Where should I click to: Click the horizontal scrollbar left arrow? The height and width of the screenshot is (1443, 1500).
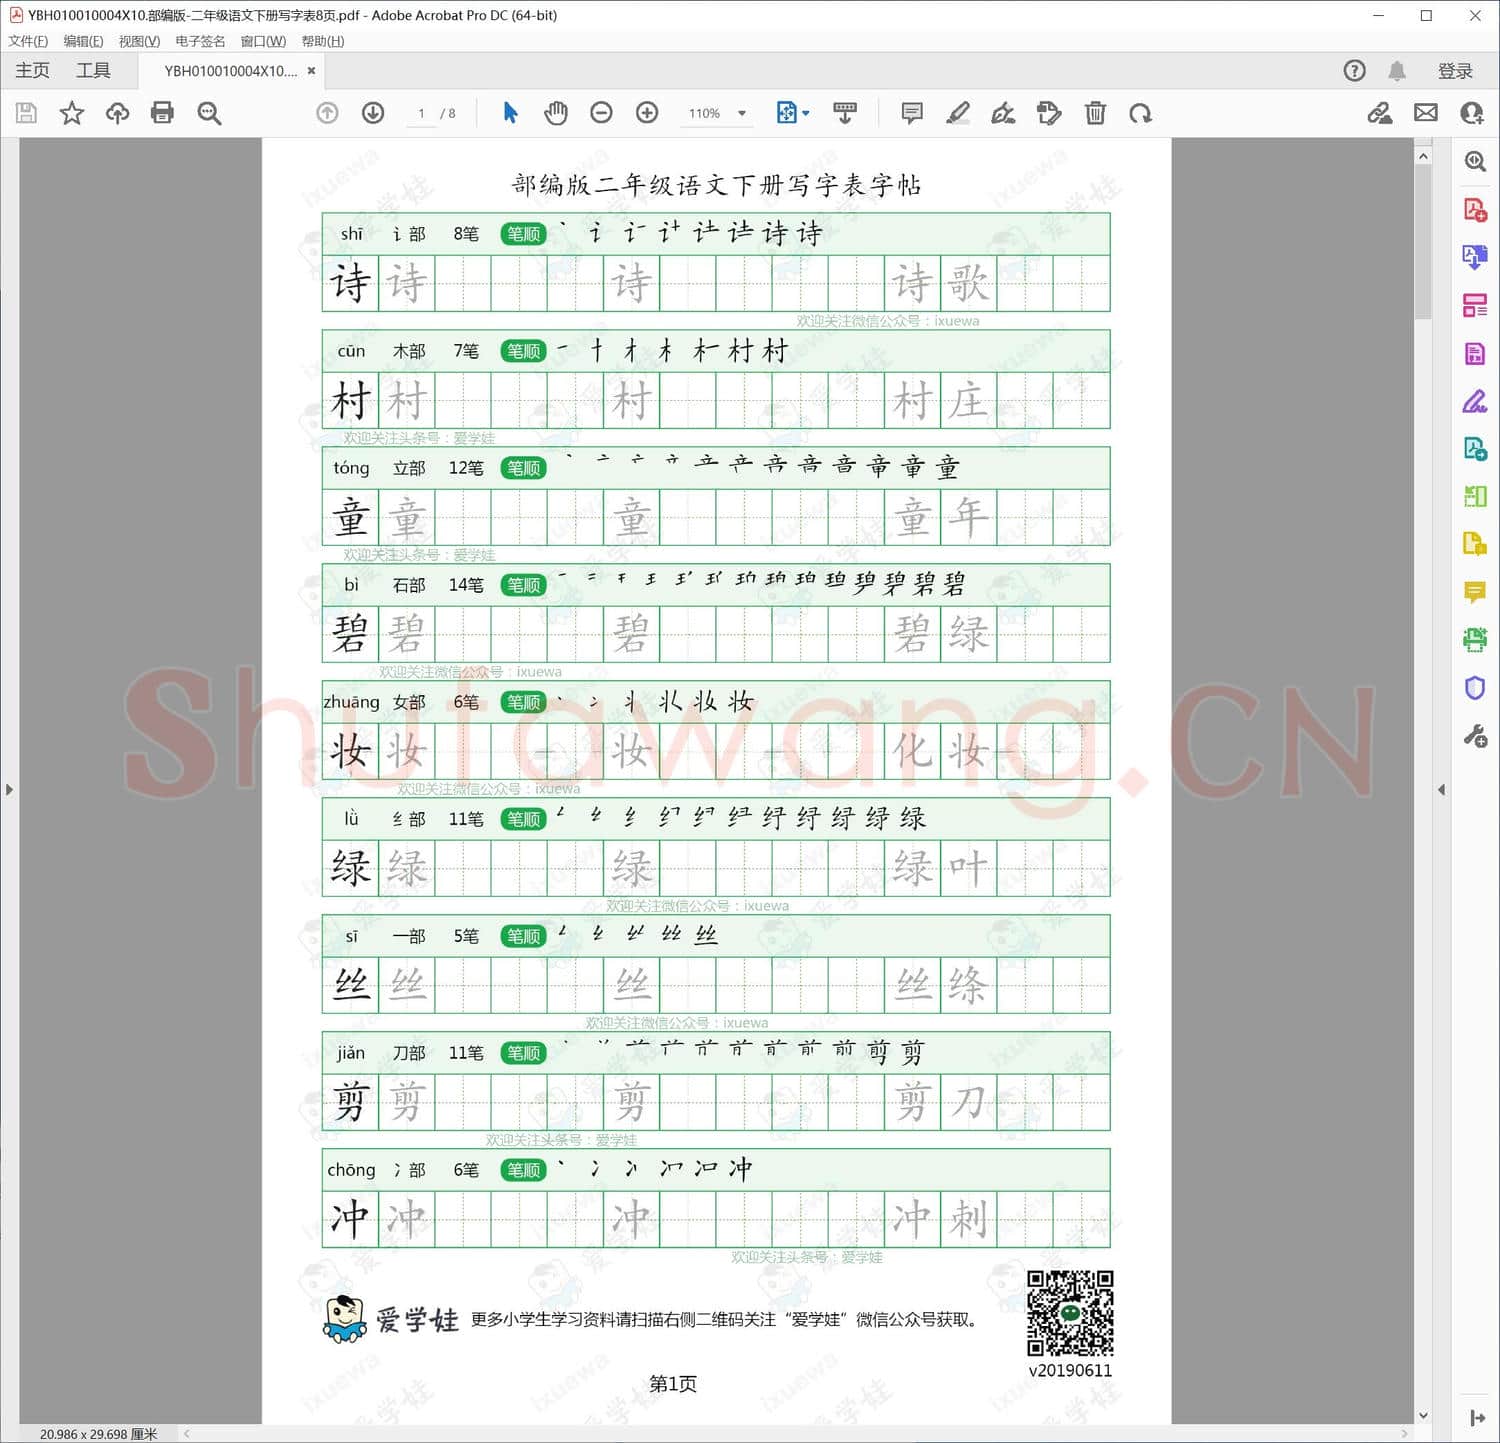(x=186, y=1434)
